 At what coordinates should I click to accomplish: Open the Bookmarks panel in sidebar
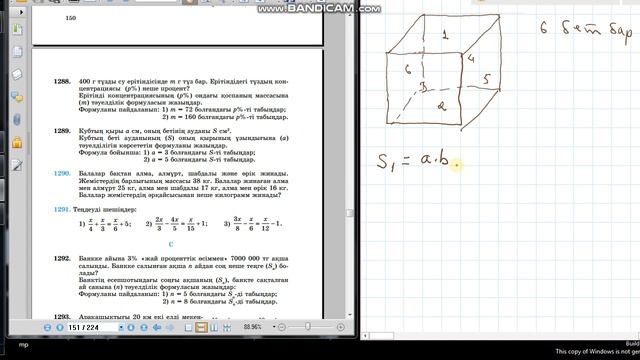click(17, 29)
